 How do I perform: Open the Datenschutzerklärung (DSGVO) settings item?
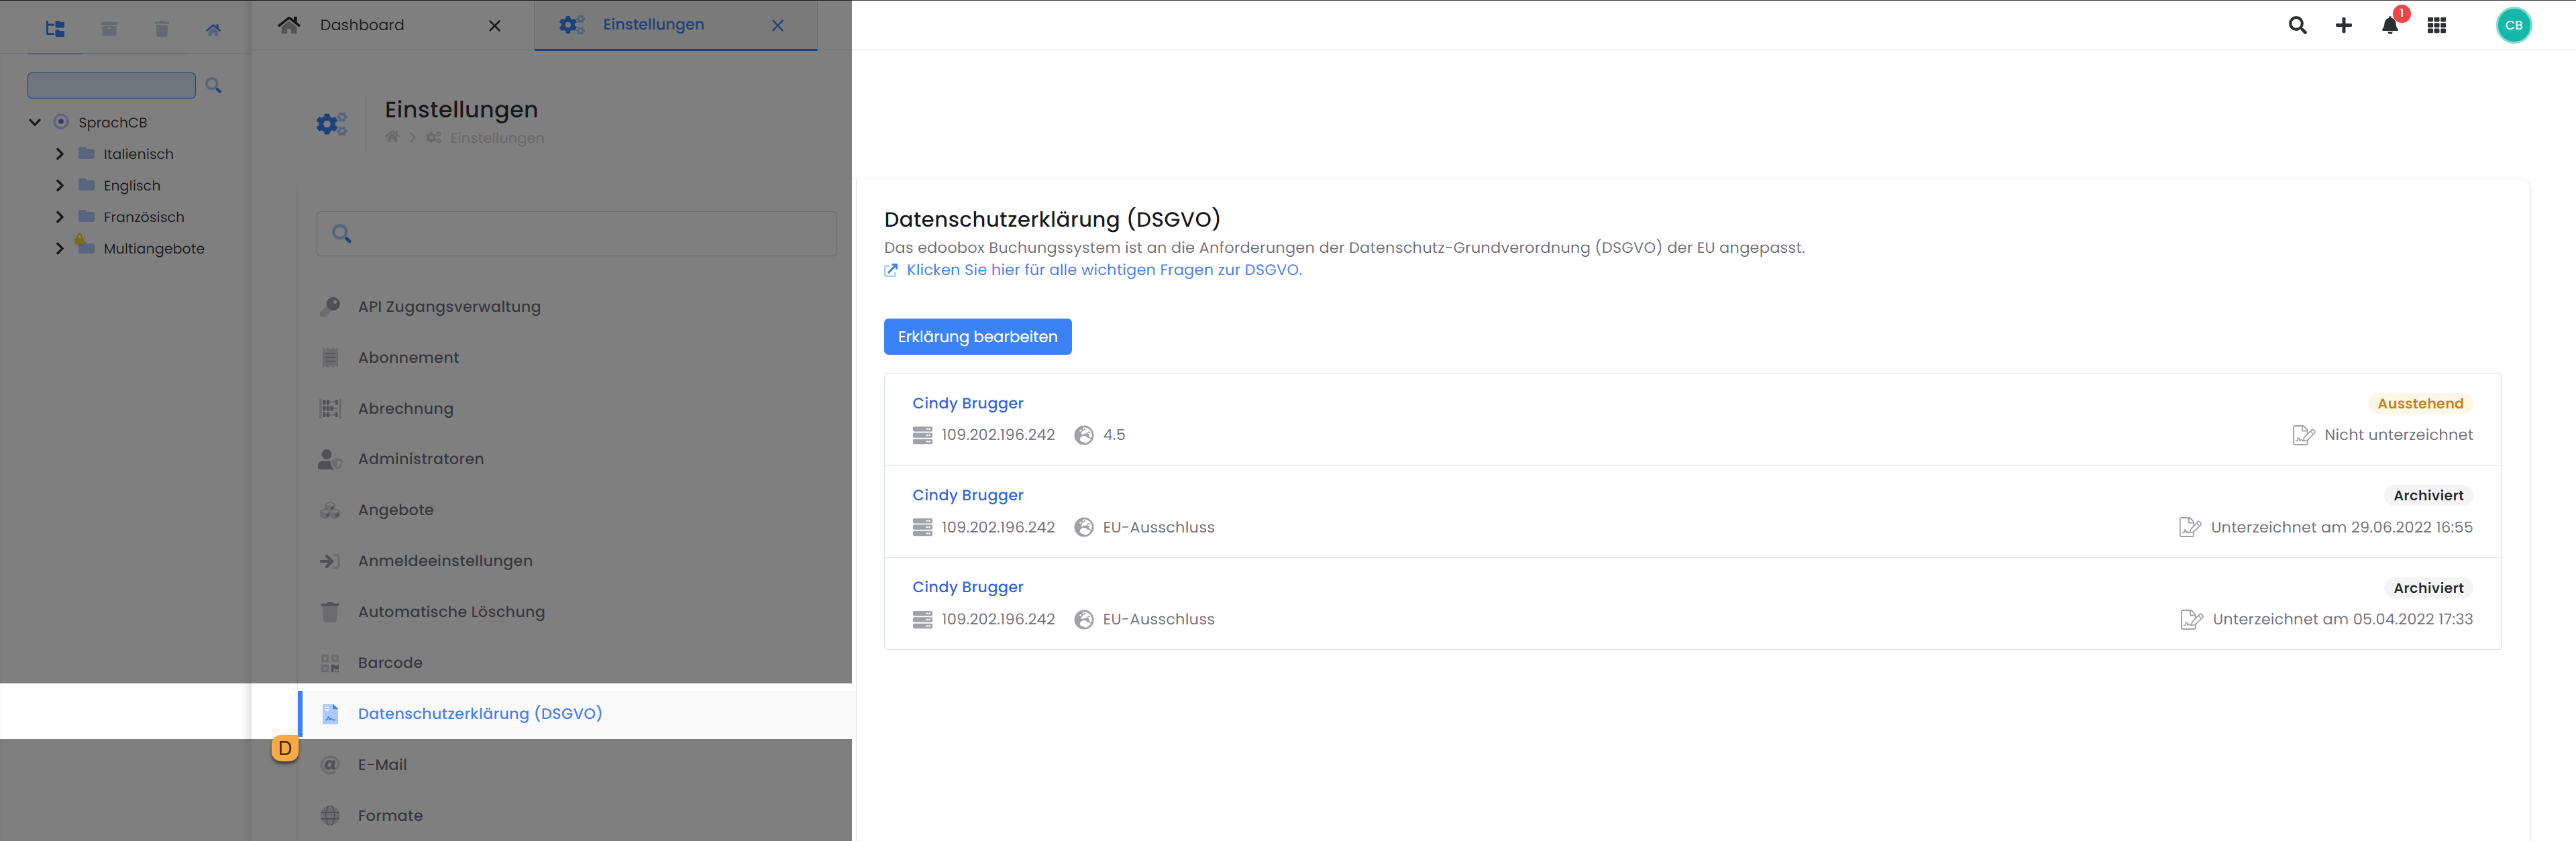pyautogui.click(x=479, y=714)
